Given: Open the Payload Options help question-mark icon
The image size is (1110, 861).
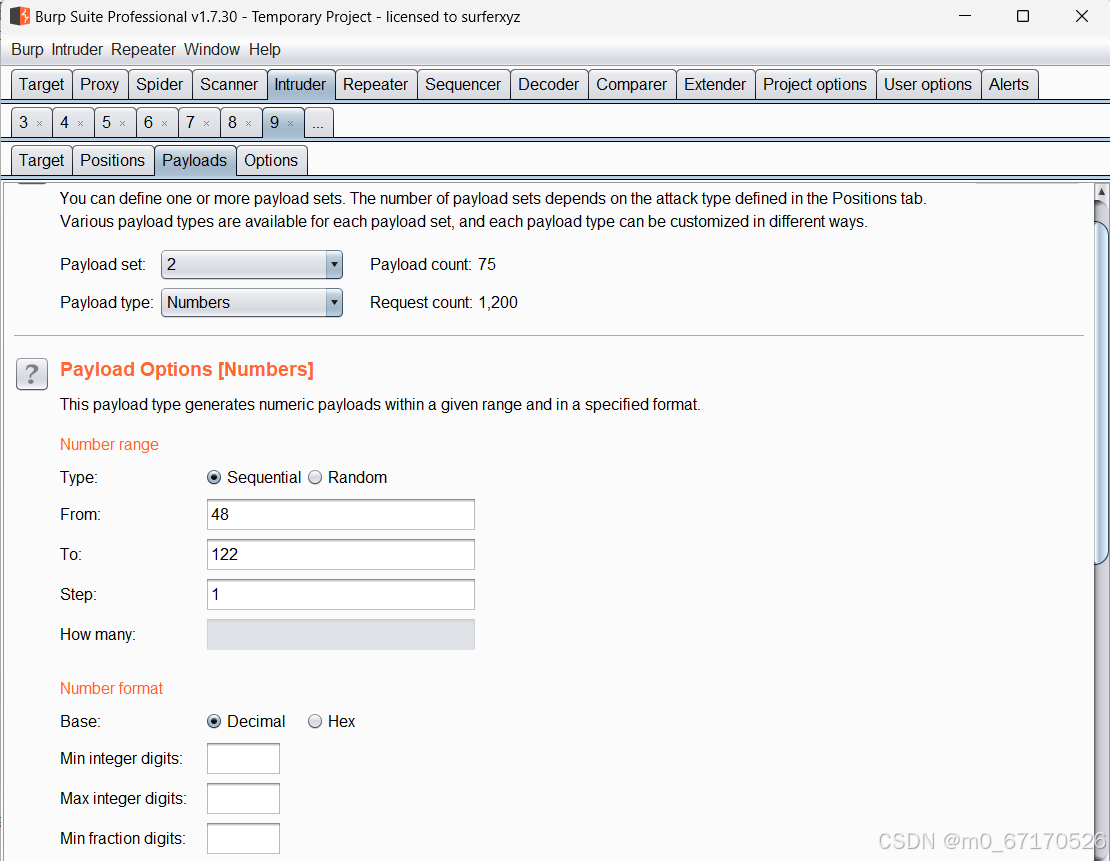Looking at the screenshot, I should [x=32, y=373].
